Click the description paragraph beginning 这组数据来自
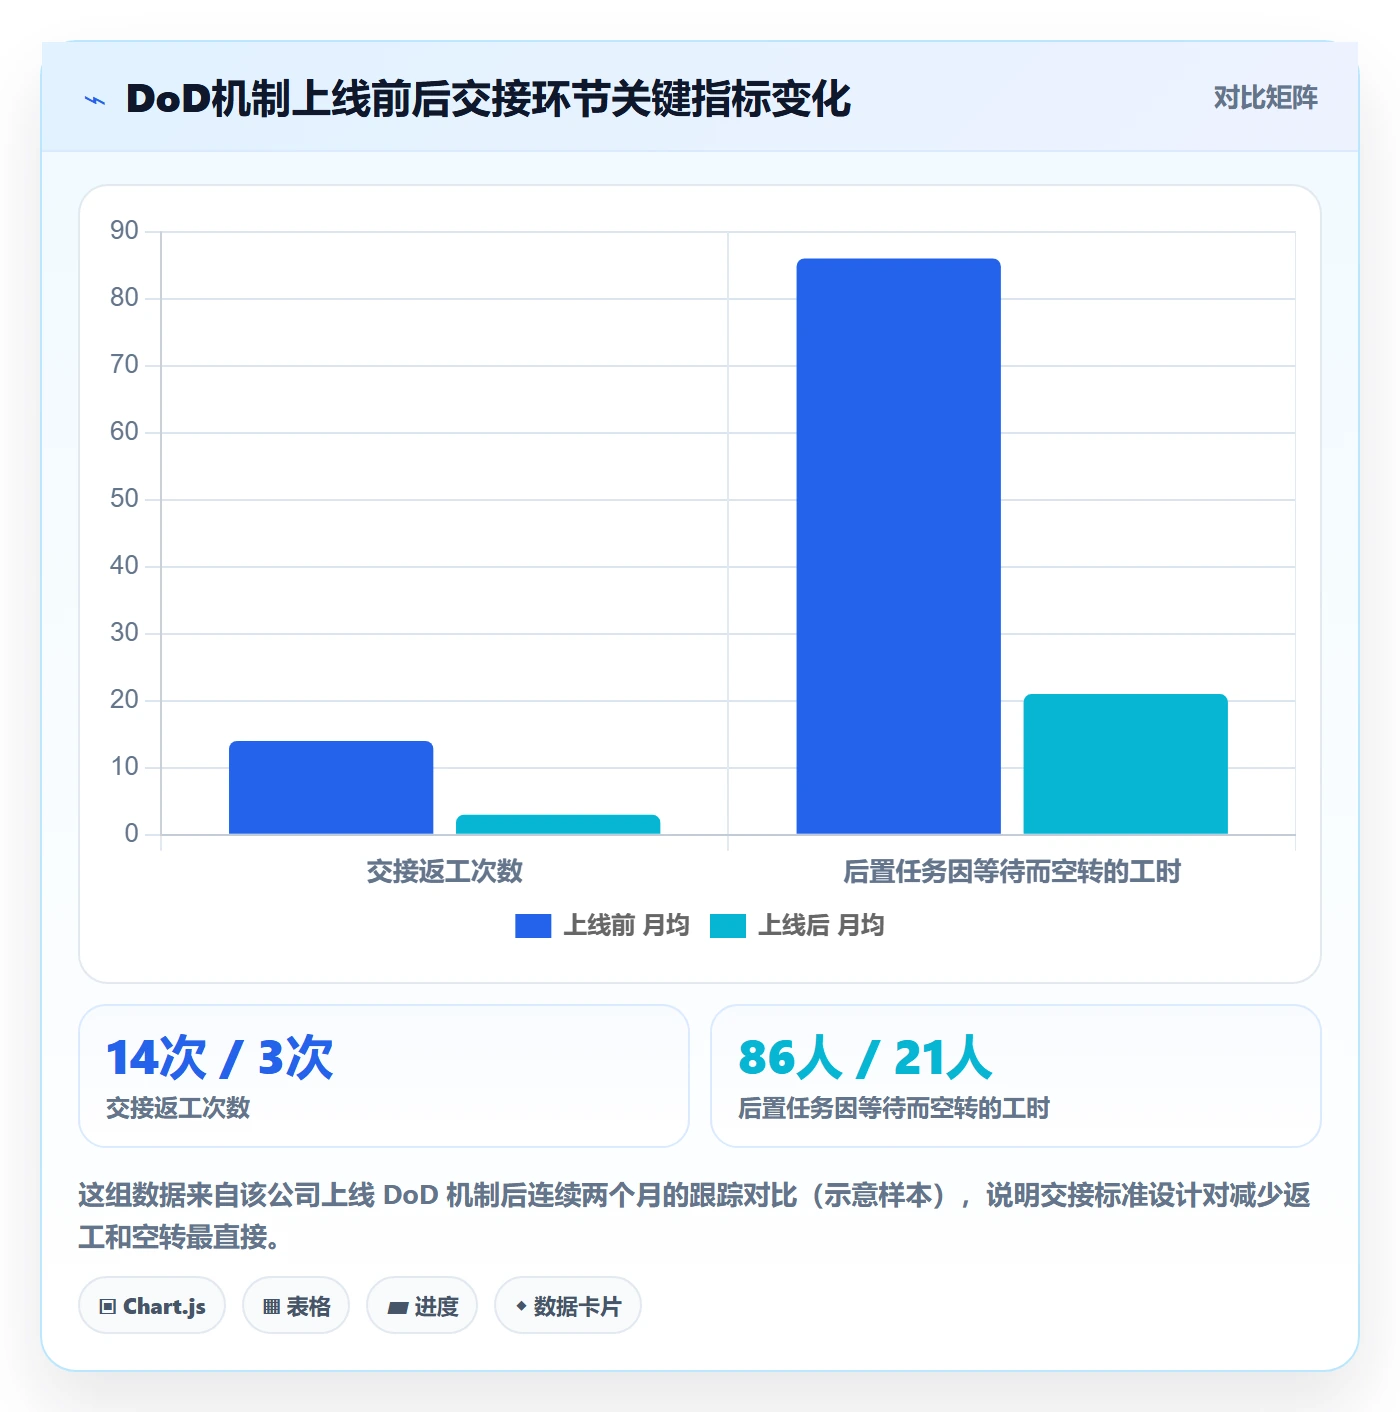 [695, 1216]
